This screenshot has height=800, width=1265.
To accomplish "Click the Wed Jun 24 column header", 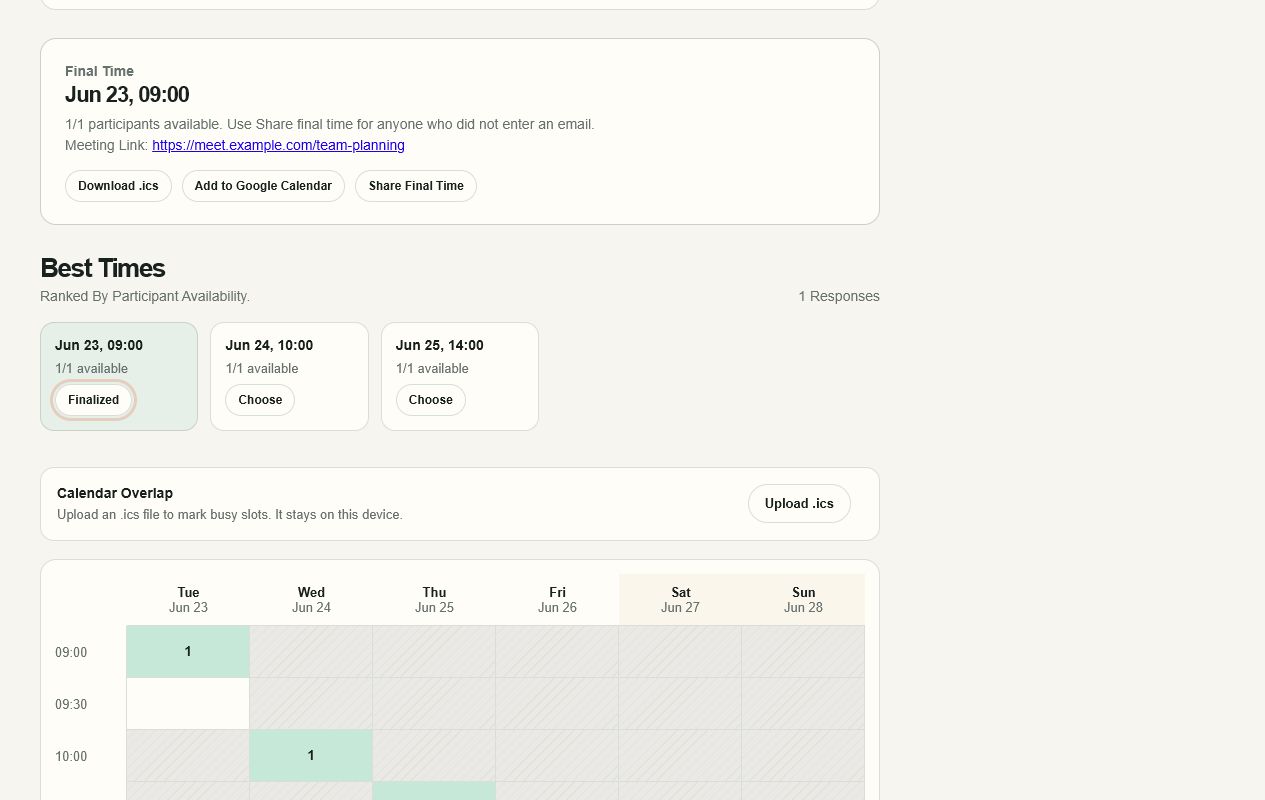I will [x=311, y=600].
